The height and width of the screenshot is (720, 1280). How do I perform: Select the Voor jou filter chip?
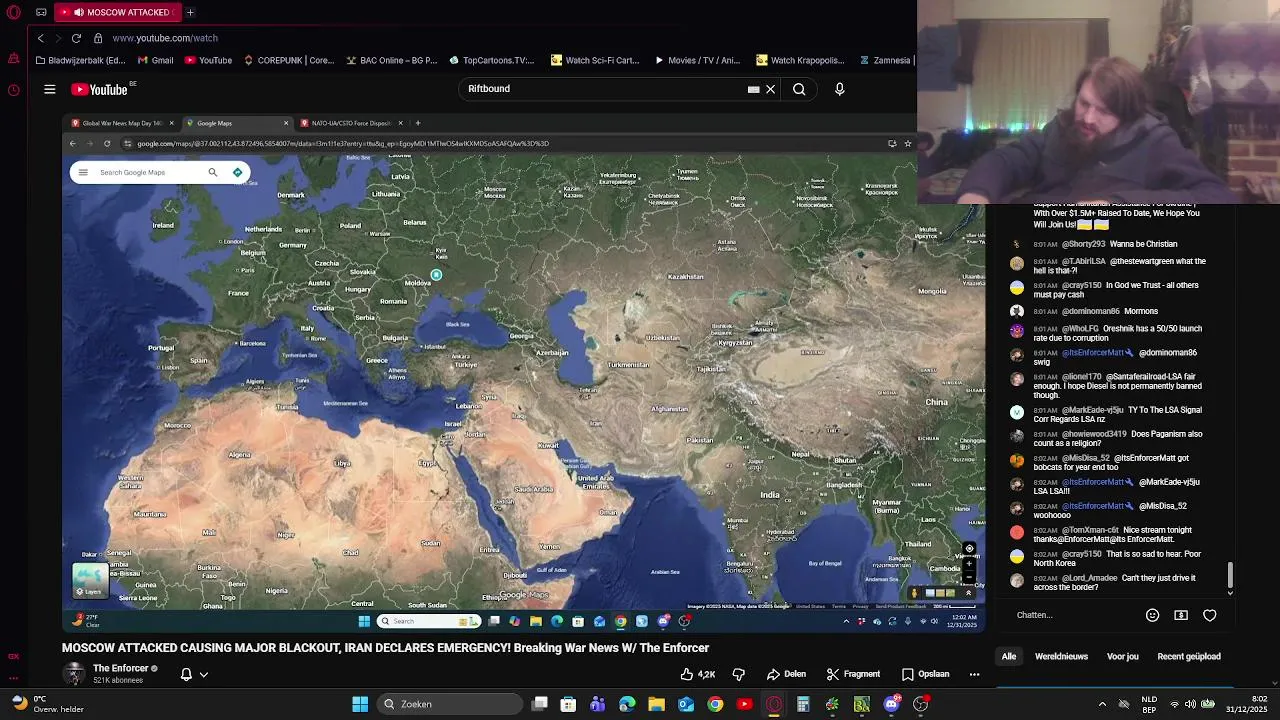tap(1123, 656)
